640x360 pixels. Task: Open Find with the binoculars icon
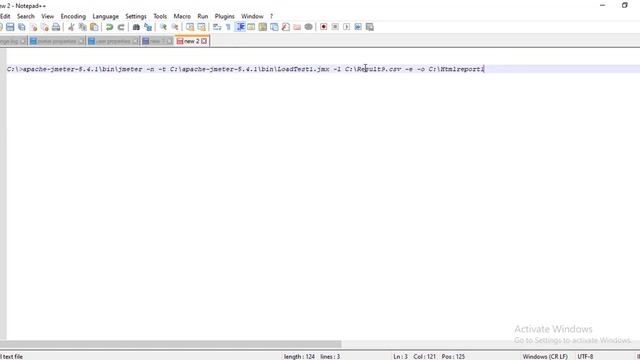(x=136, y=27)
